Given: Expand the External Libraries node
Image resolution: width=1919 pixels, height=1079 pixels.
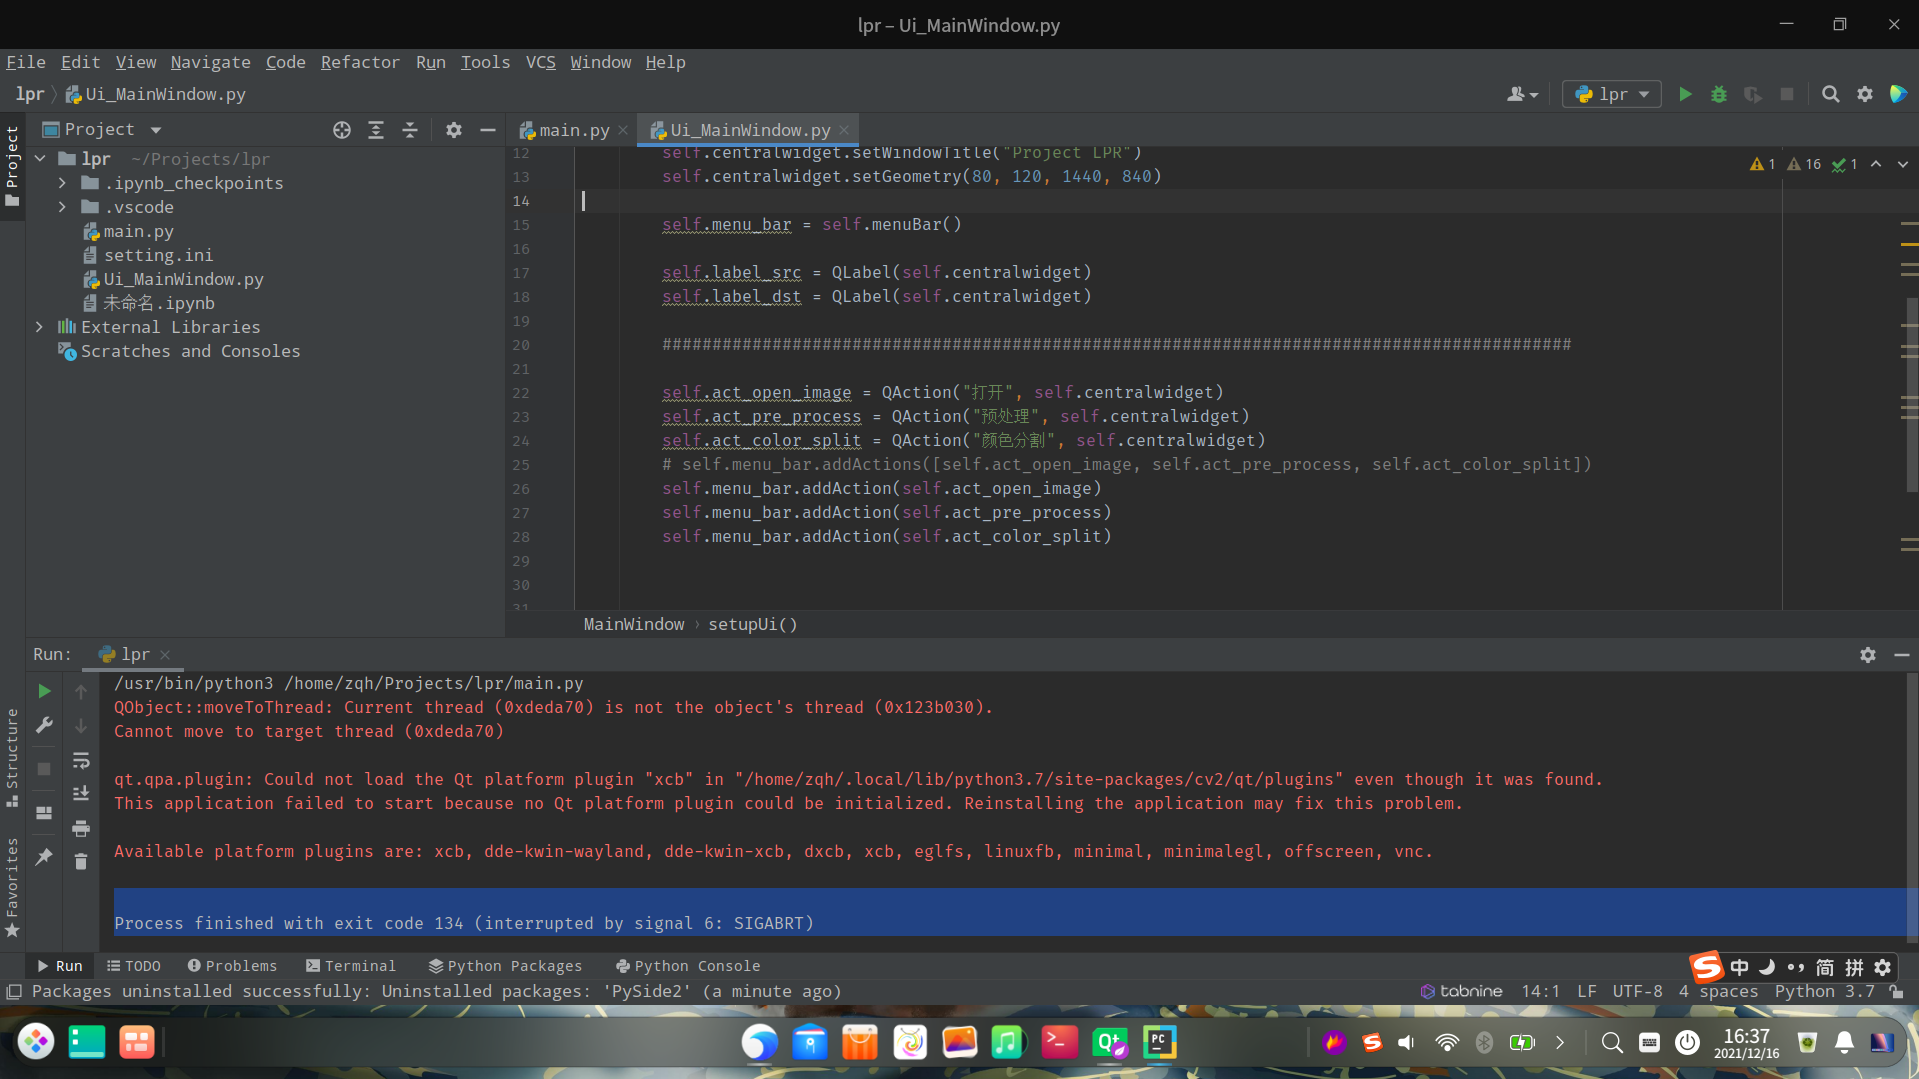Looking at the screenshot, I should (39, 327).
